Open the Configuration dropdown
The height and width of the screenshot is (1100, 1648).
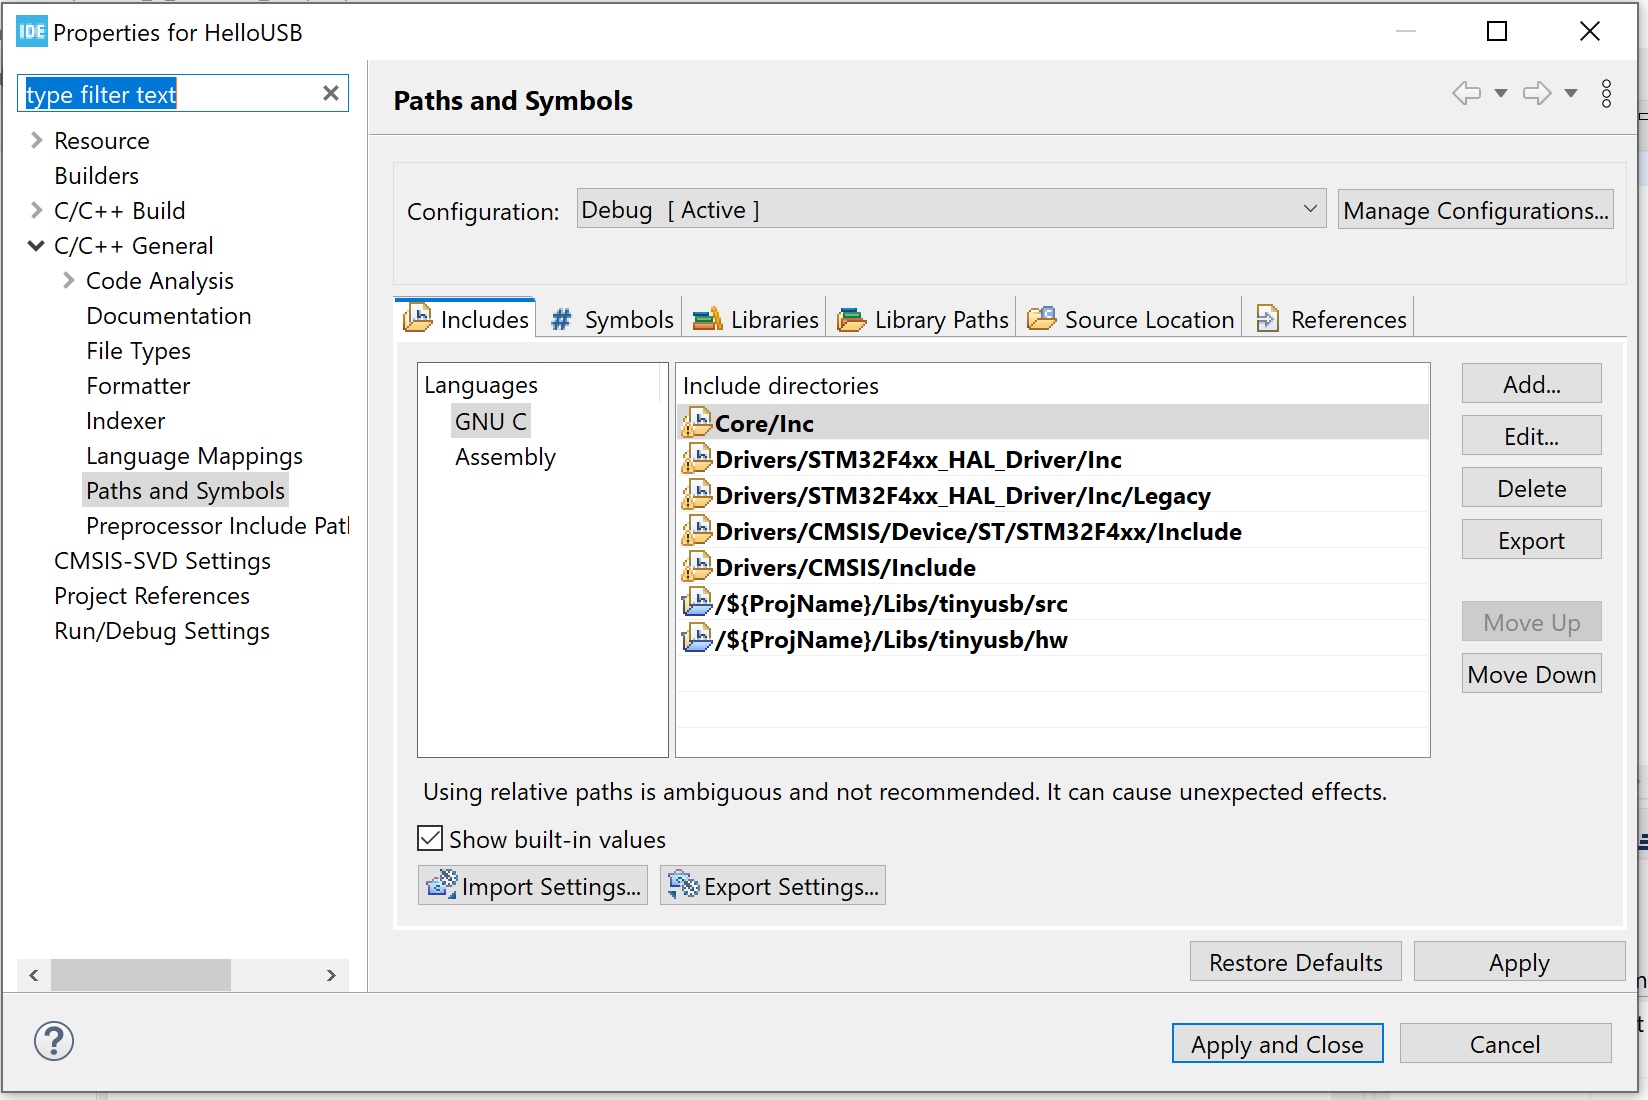(1309, 209)
